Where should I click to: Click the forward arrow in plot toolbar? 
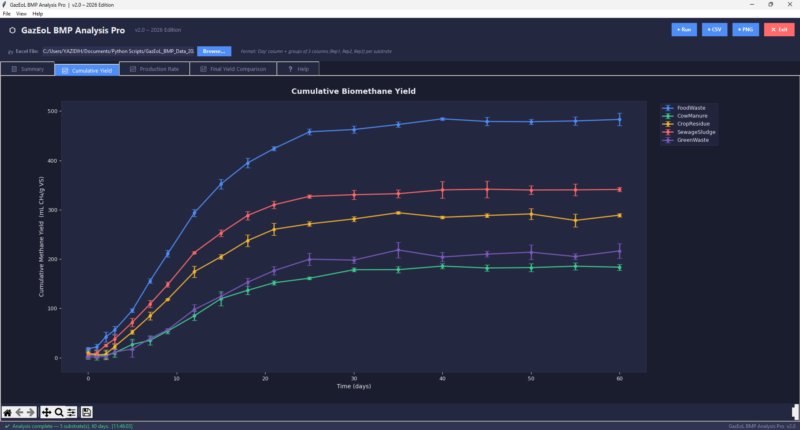32,412
